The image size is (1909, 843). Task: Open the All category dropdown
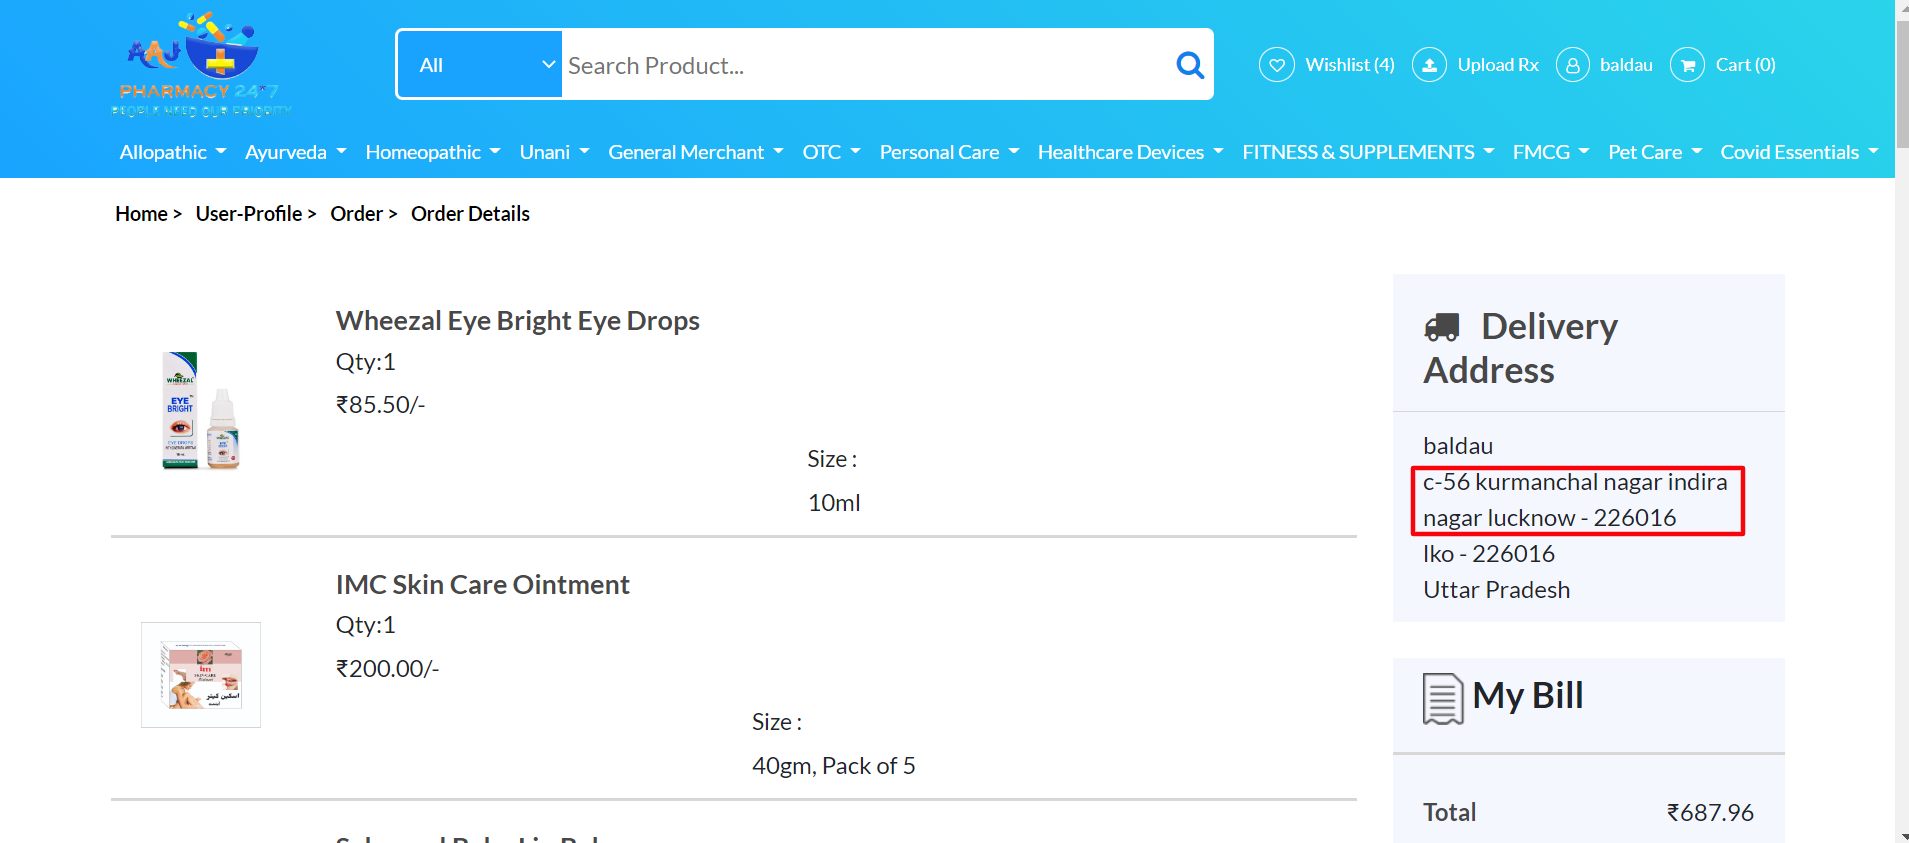[x=481, y=65]
